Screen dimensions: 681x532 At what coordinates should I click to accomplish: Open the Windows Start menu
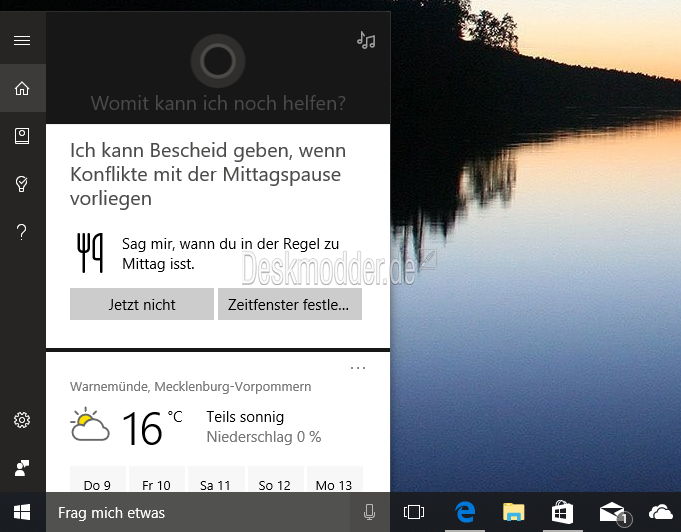point(22,512)
